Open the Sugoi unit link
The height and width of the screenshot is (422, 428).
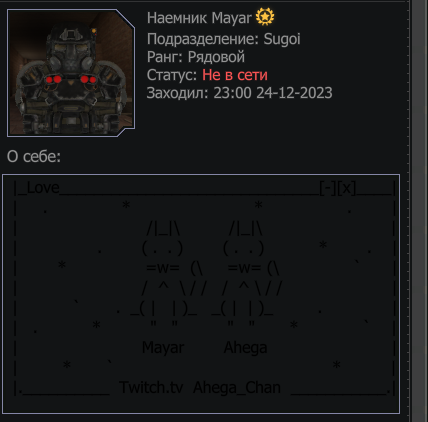pyautogui.click(x=282, y=39)
